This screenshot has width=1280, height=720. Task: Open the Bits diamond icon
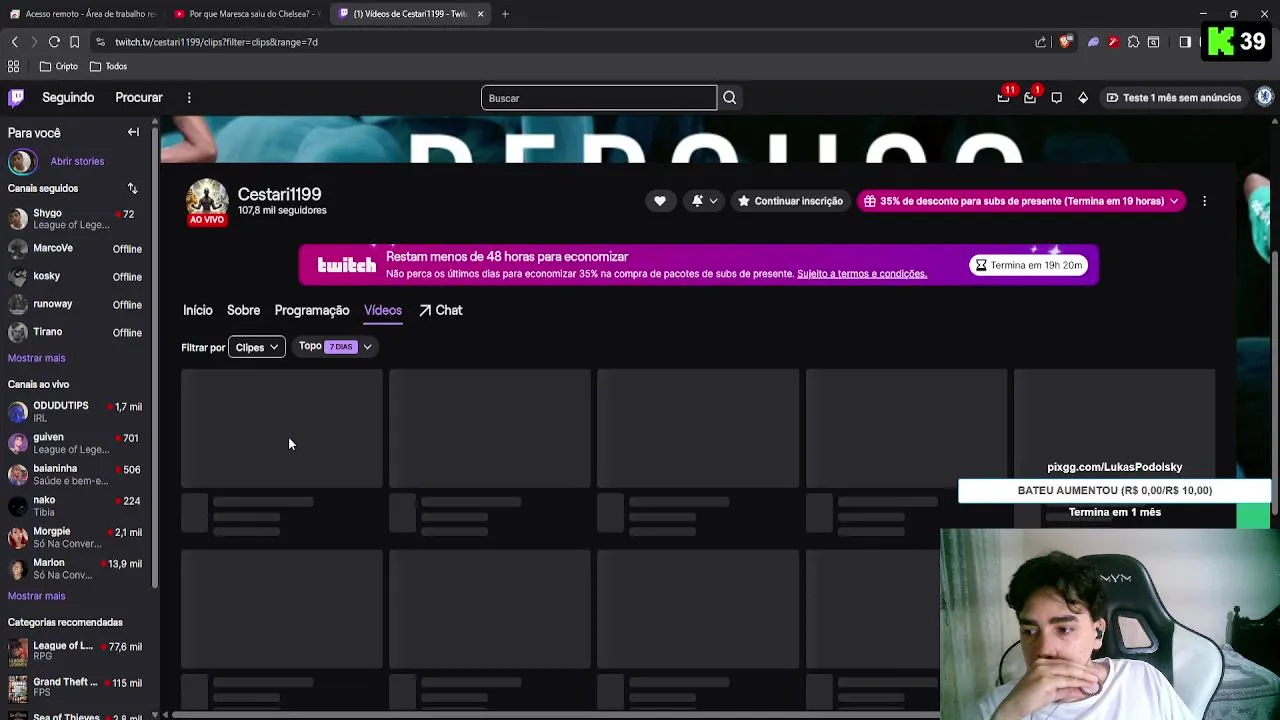(x=1083, y=97)
